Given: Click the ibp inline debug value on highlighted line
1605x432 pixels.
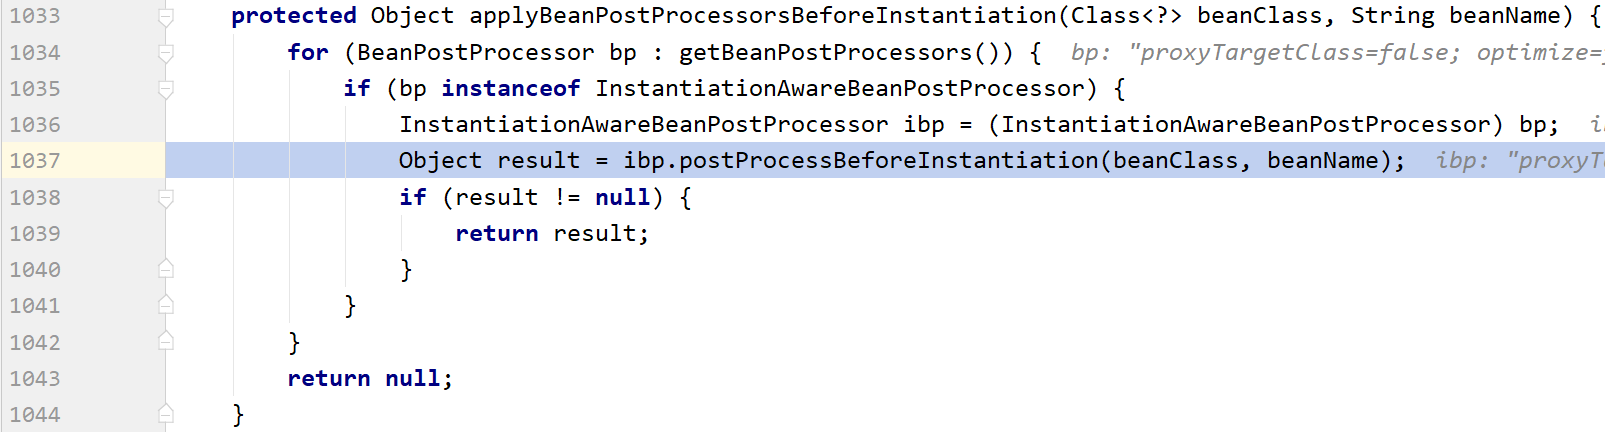Looking at the screenshot, I should [x=1520, y=160].
